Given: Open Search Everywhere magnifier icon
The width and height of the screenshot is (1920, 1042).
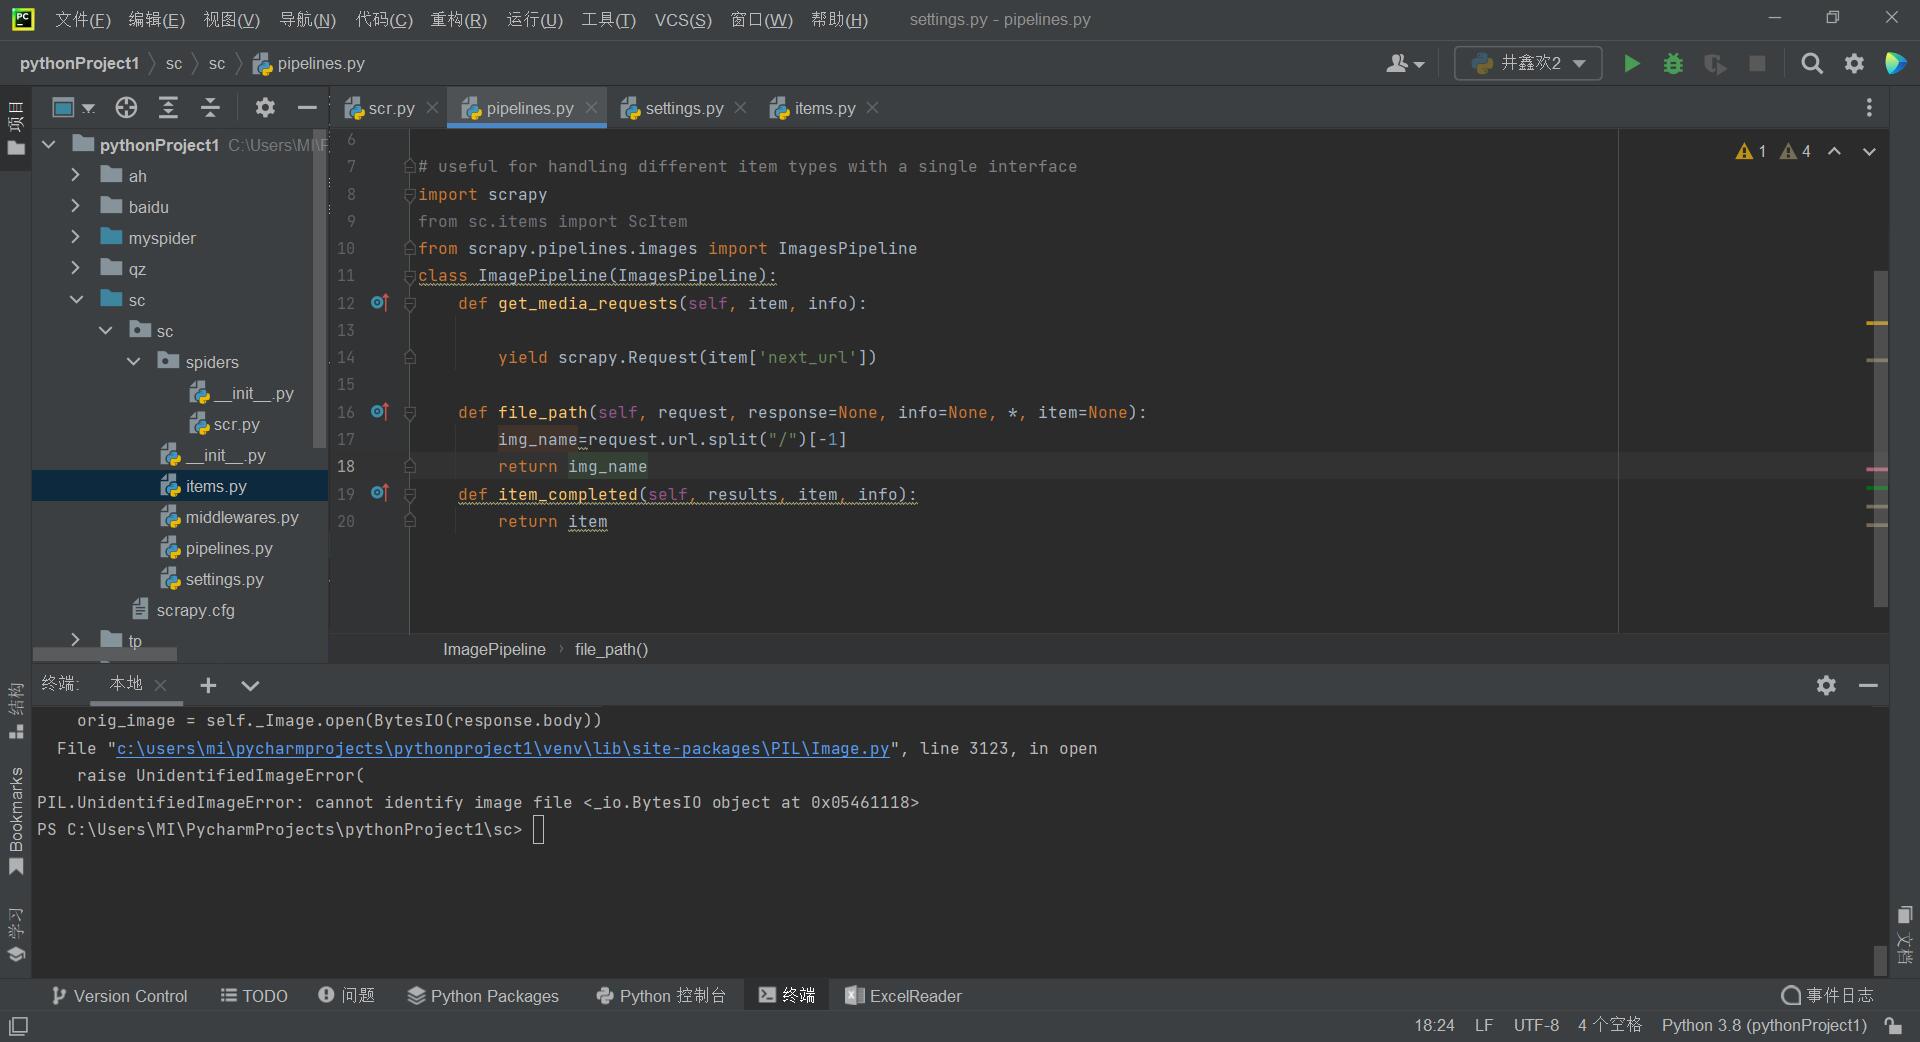Looking at the screenshot, I should (1811, 64).
